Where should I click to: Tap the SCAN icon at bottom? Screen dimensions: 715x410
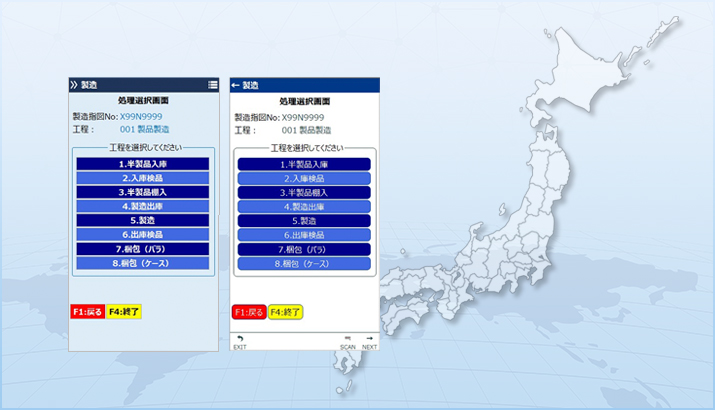[348, 342]
